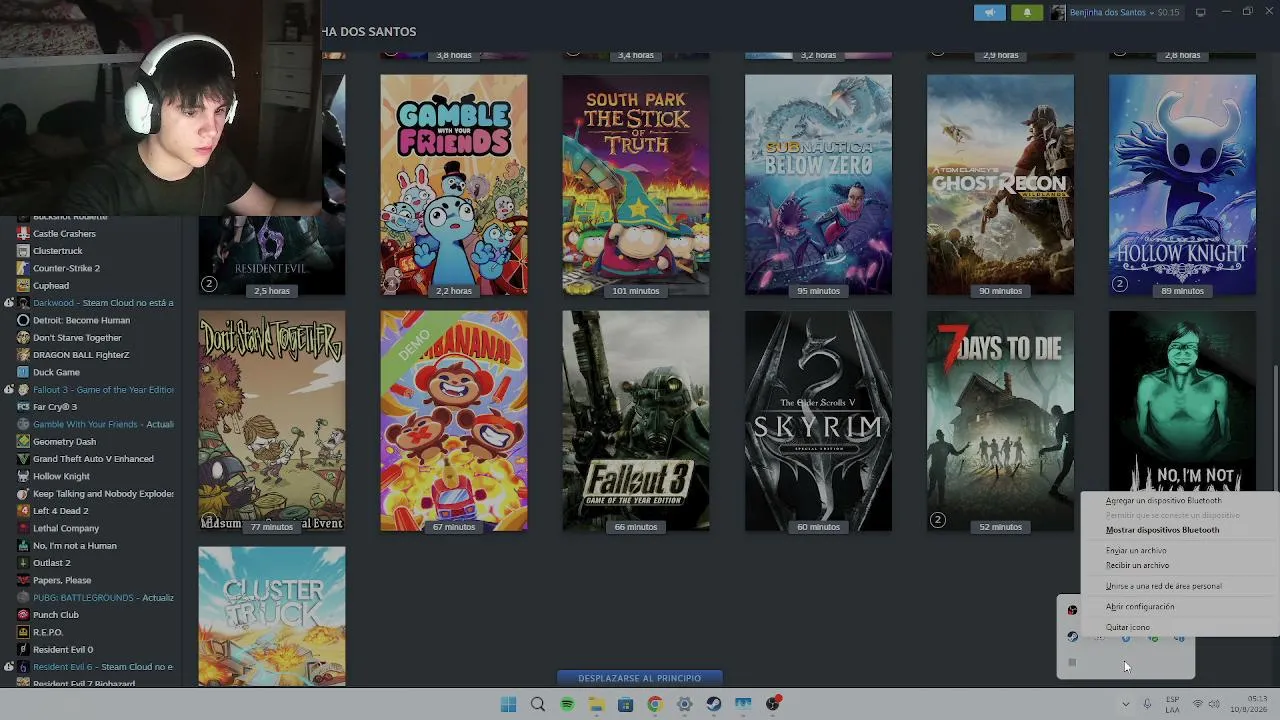Click the cloud sync icon beside Resident Evil 6
1280x720 pixels.
pos(9,667)
